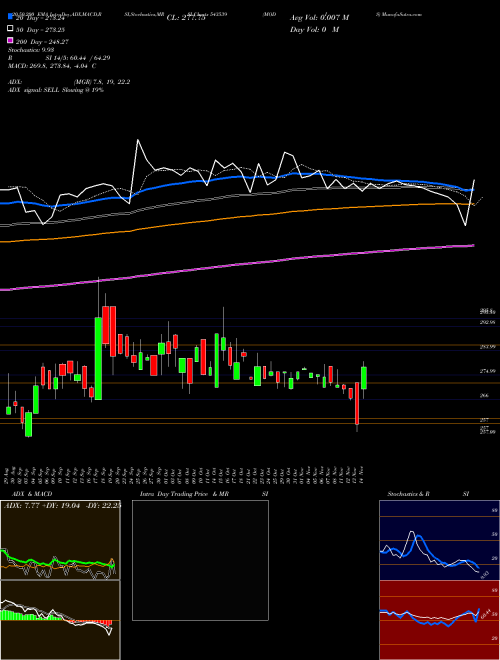Click the MACD: 269.8, 273.84, -4.04 reading

[52, 66]
